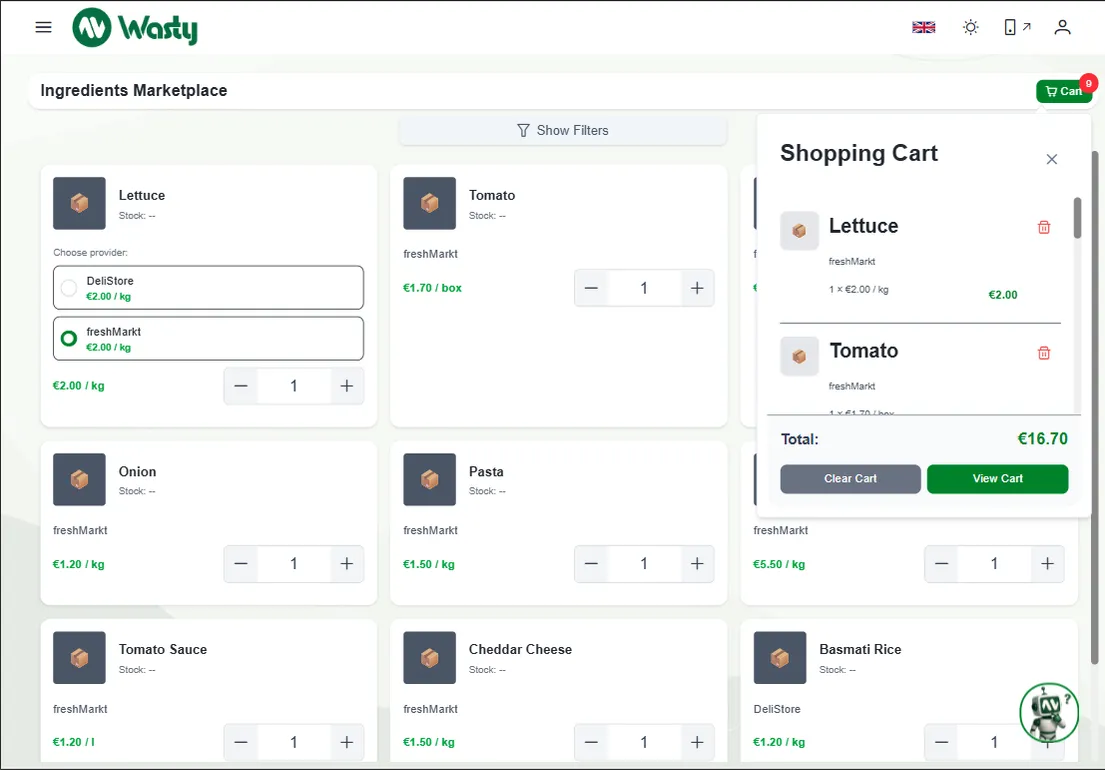Decrease Pasta quantity with minus button
Image resolution: width=1105 pixels, height=770 pixels.
click(x=591, y=564)
